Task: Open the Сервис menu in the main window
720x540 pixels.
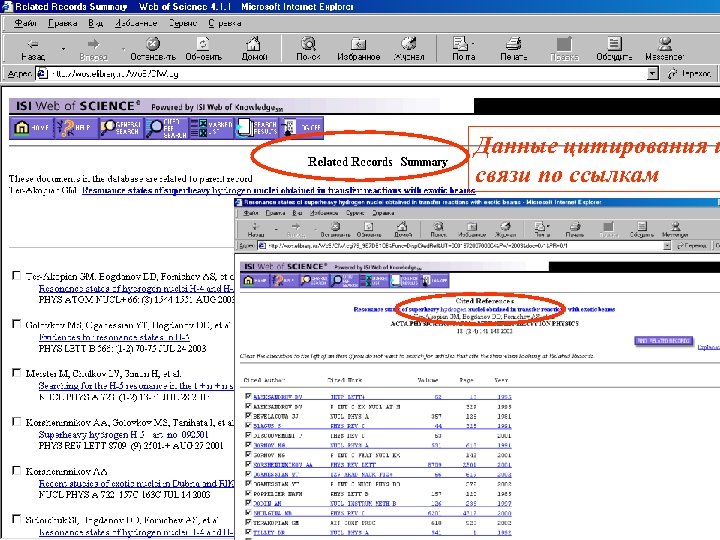Action: 182,23
